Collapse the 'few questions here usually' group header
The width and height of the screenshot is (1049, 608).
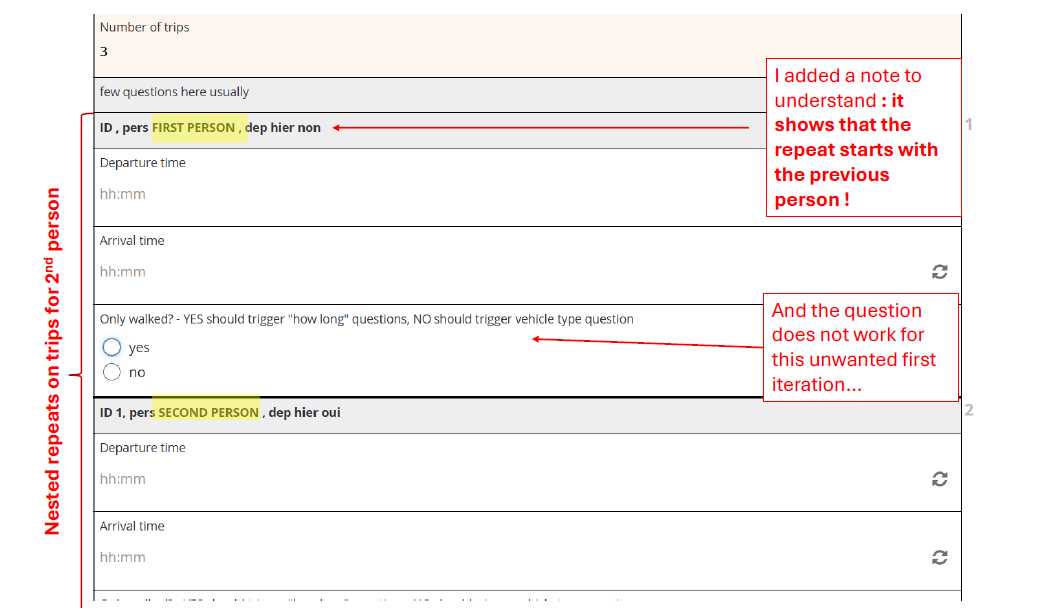coord(175,92)
